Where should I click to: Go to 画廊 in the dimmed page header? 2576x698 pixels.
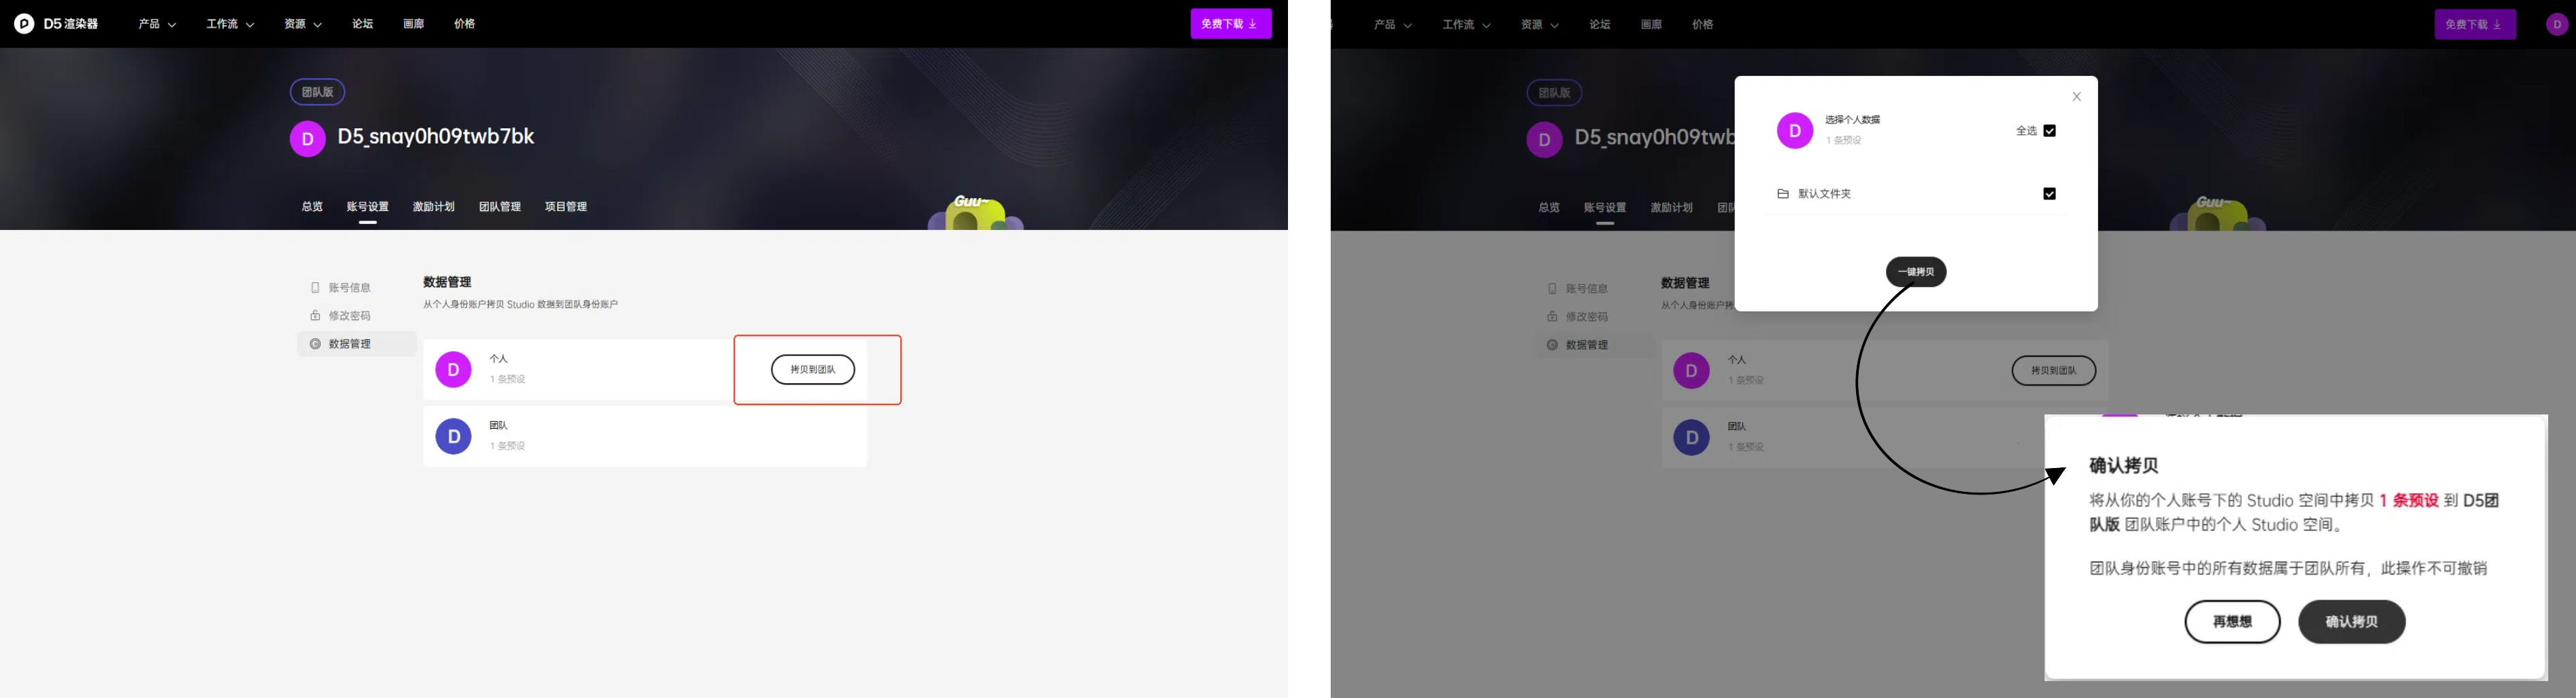(1651, 25)
